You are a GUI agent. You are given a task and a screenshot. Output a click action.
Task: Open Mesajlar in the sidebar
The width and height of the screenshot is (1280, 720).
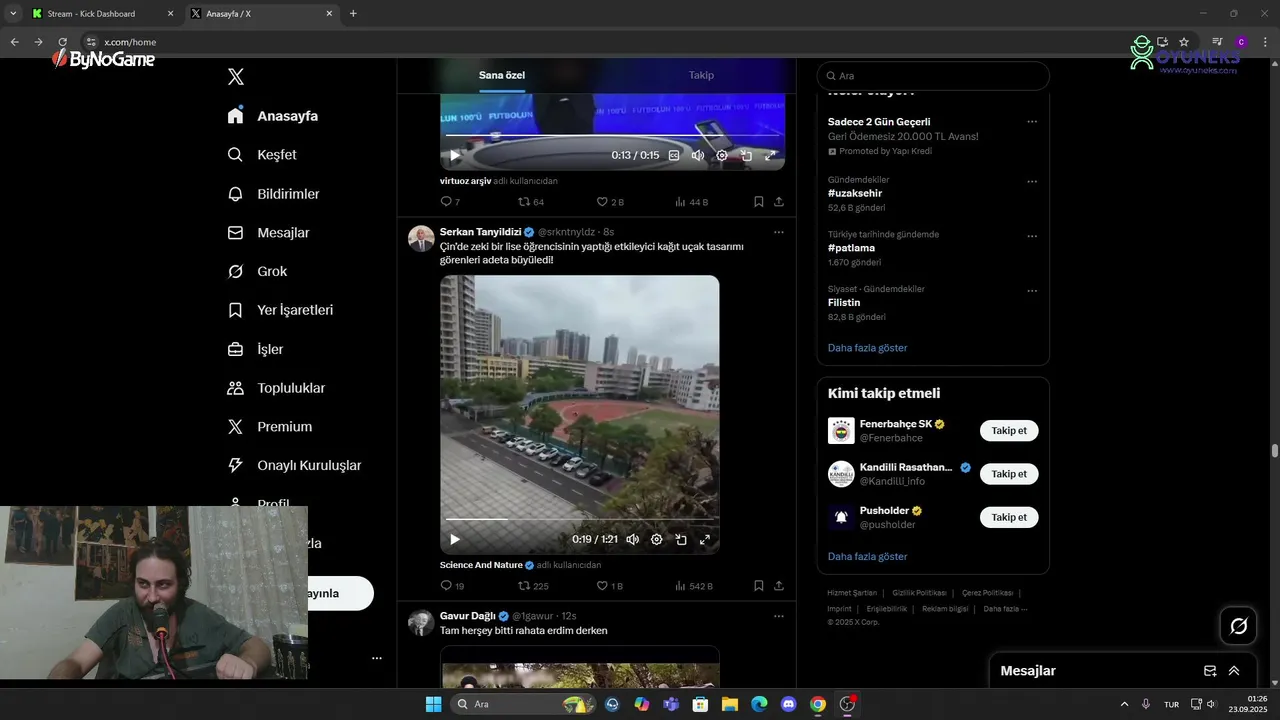[268, 233]
